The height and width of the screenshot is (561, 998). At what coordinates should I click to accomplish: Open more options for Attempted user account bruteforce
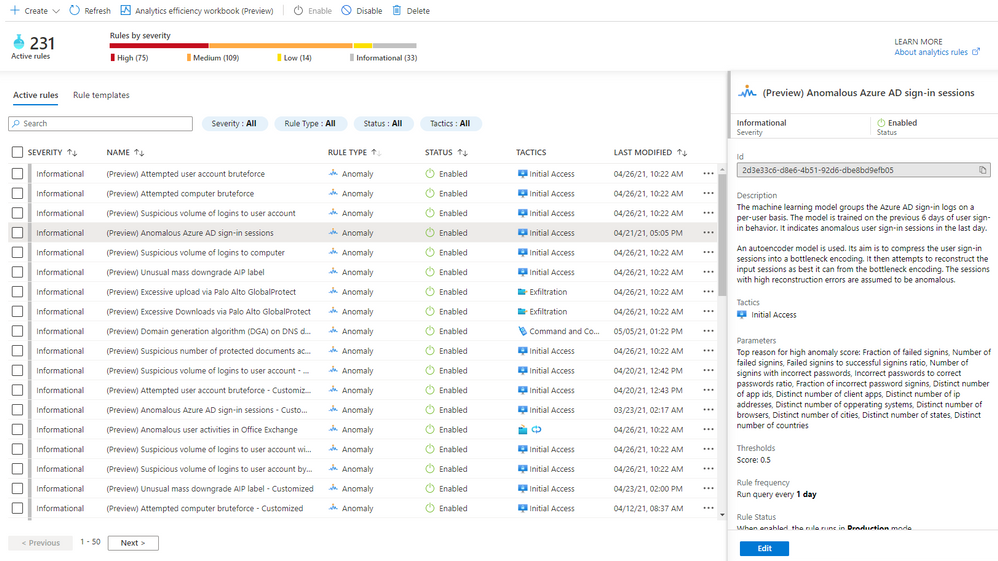708,174
